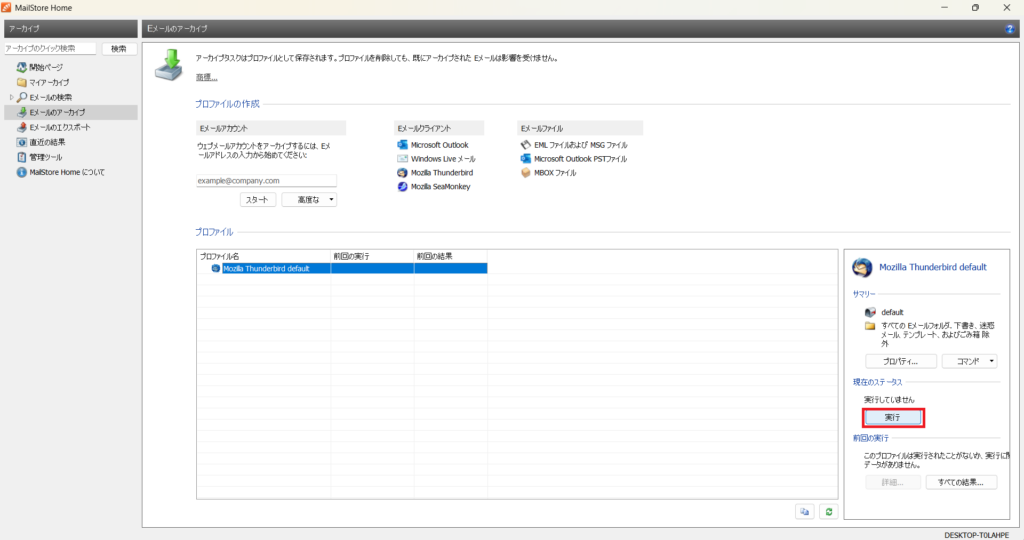
Task: Click the Eメールのエクスポート sidebar icon
Action: point(22,127)
